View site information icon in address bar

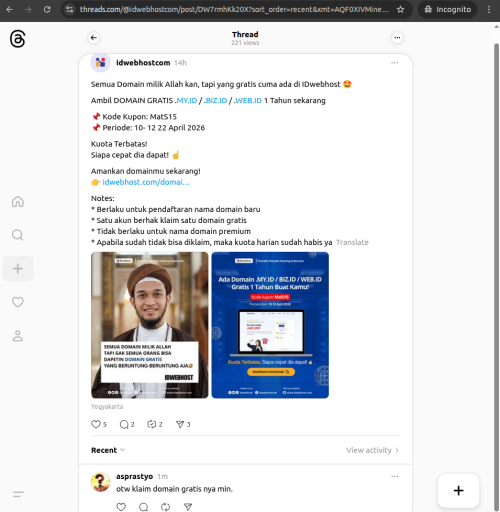[70, 9]
